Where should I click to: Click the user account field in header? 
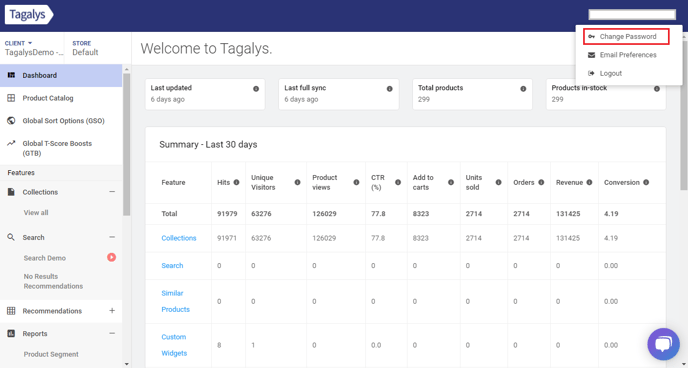coord(632,14)
